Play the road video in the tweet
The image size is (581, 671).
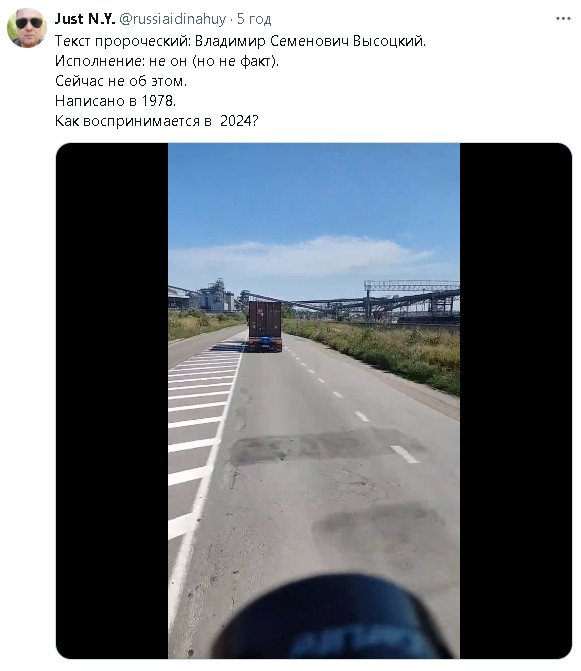point(314,401)
